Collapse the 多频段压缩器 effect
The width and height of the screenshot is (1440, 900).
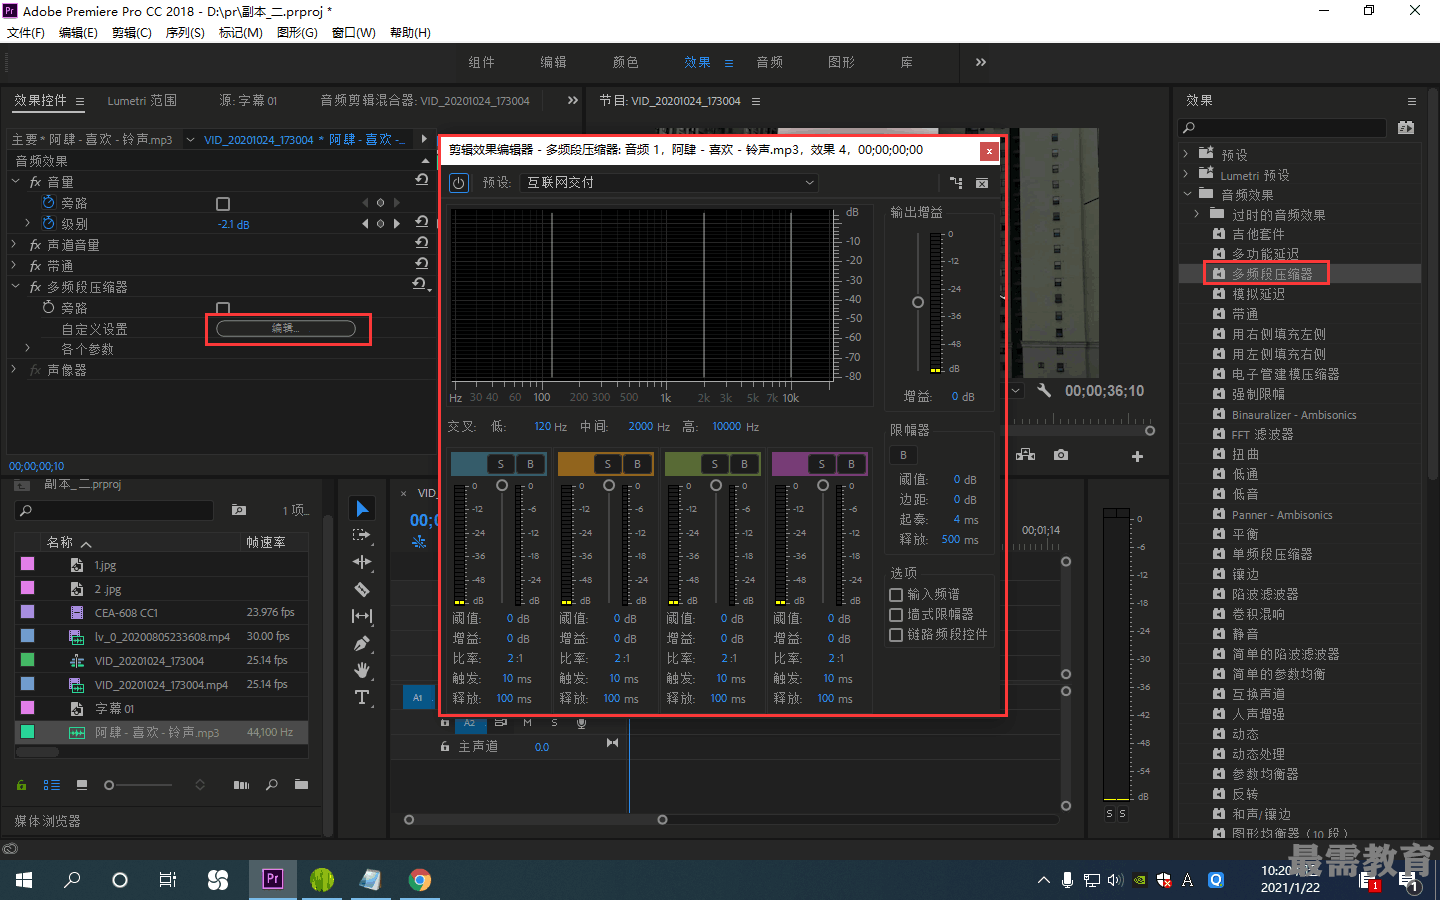(x=15, y=286)
